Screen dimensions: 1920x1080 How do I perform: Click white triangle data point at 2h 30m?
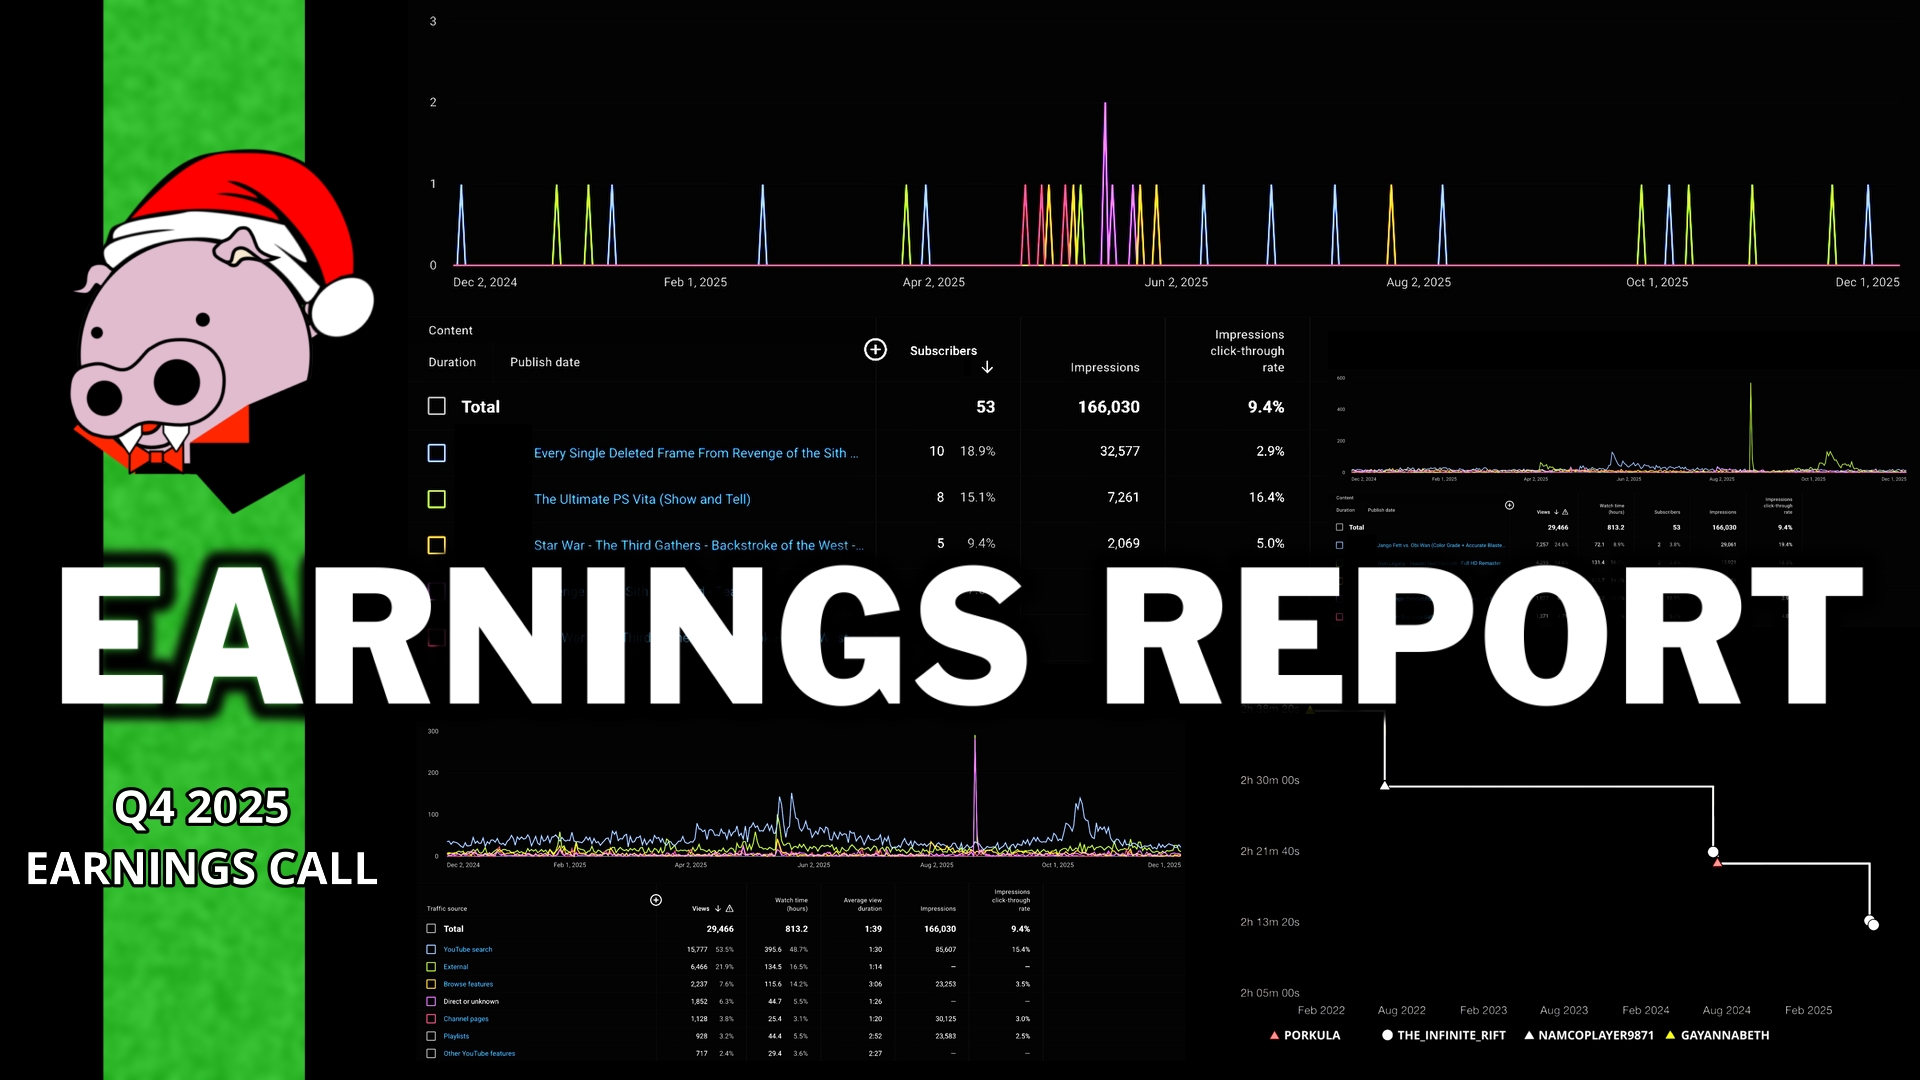coord(1385,786)
